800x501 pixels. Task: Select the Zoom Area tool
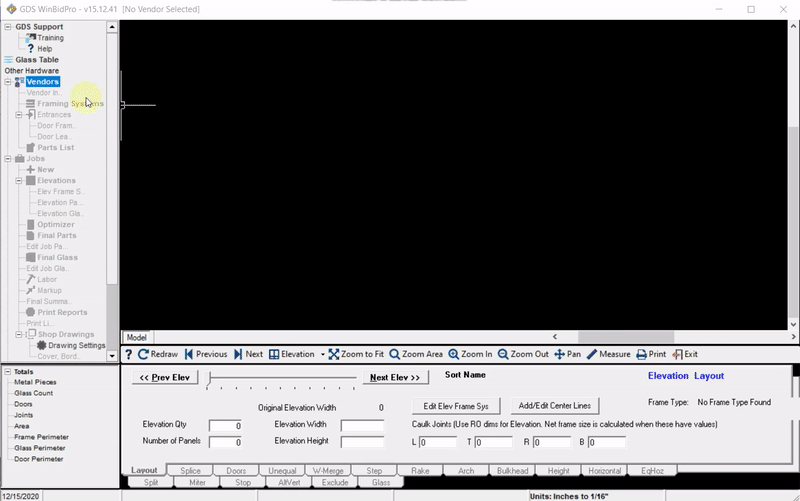pyautogui.click(x=416, y=354)
